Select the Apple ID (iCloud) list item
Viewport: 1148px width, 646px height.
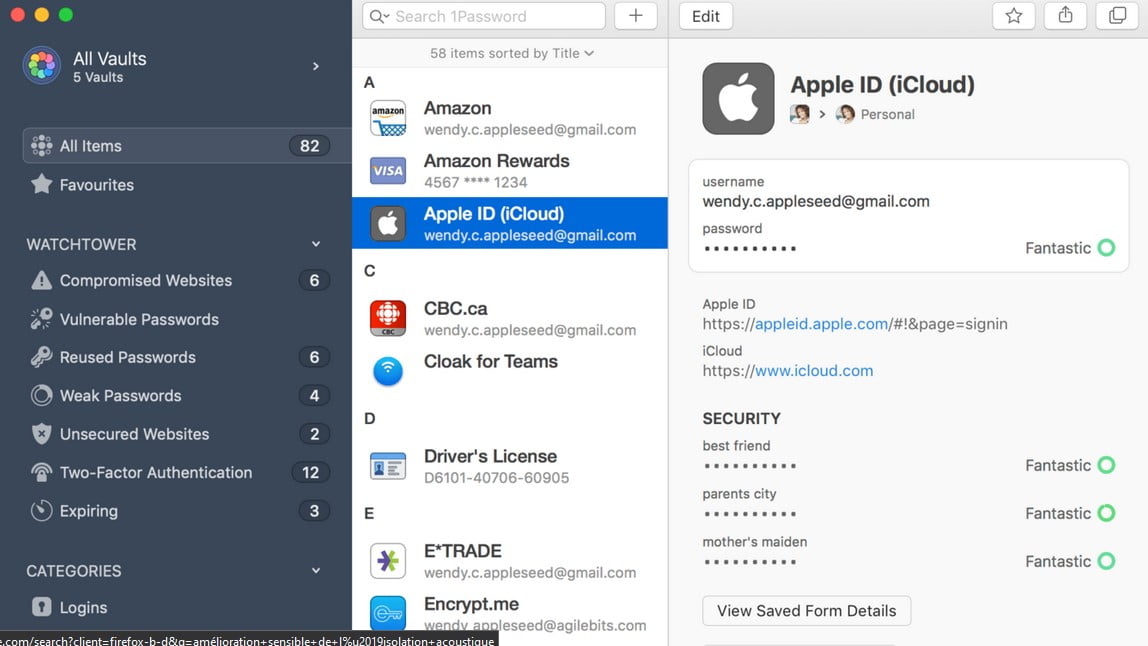(x=510, y=223)
